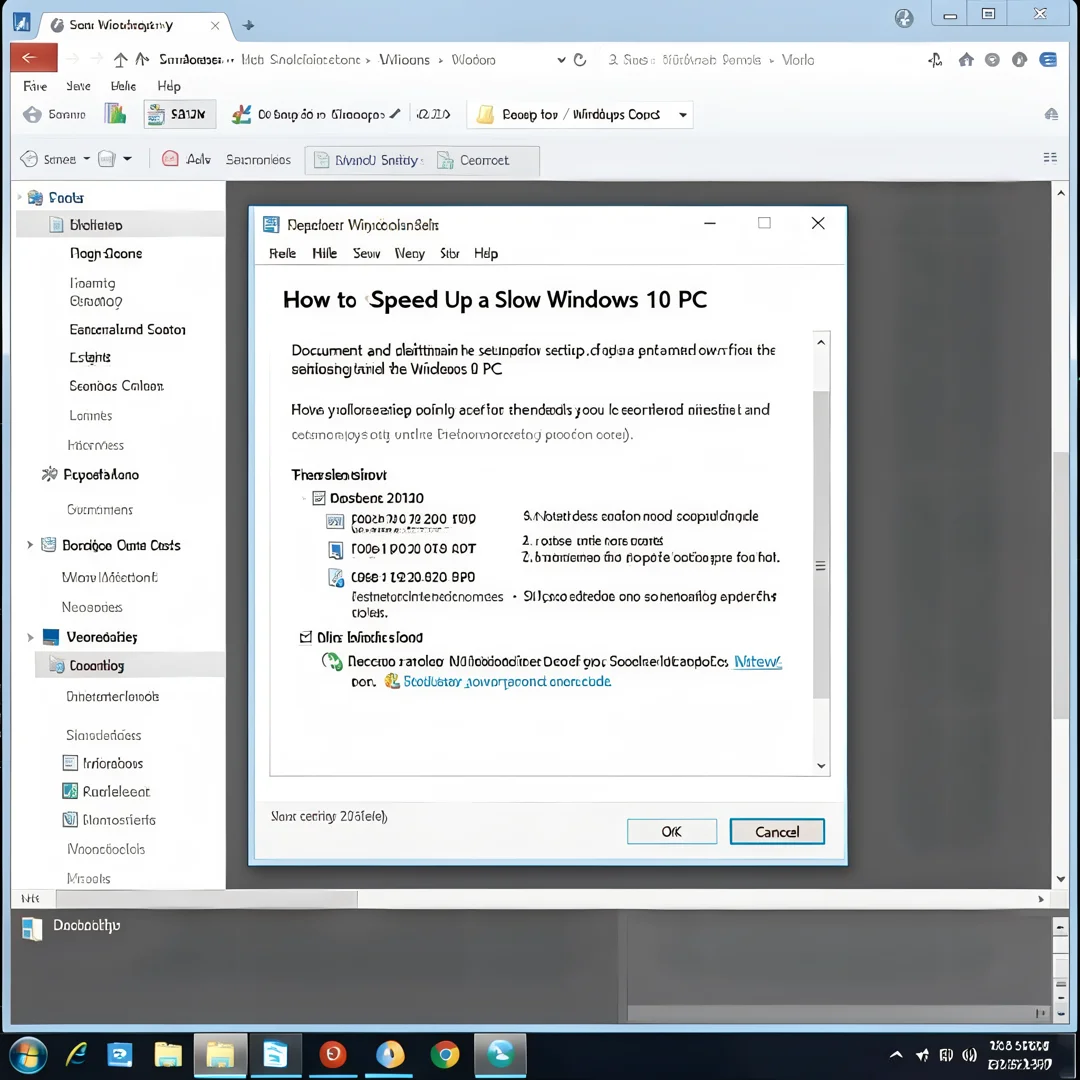Expand the Borcidoe Oma Casts tree node

pyautogui.click(x=30, y=545)
